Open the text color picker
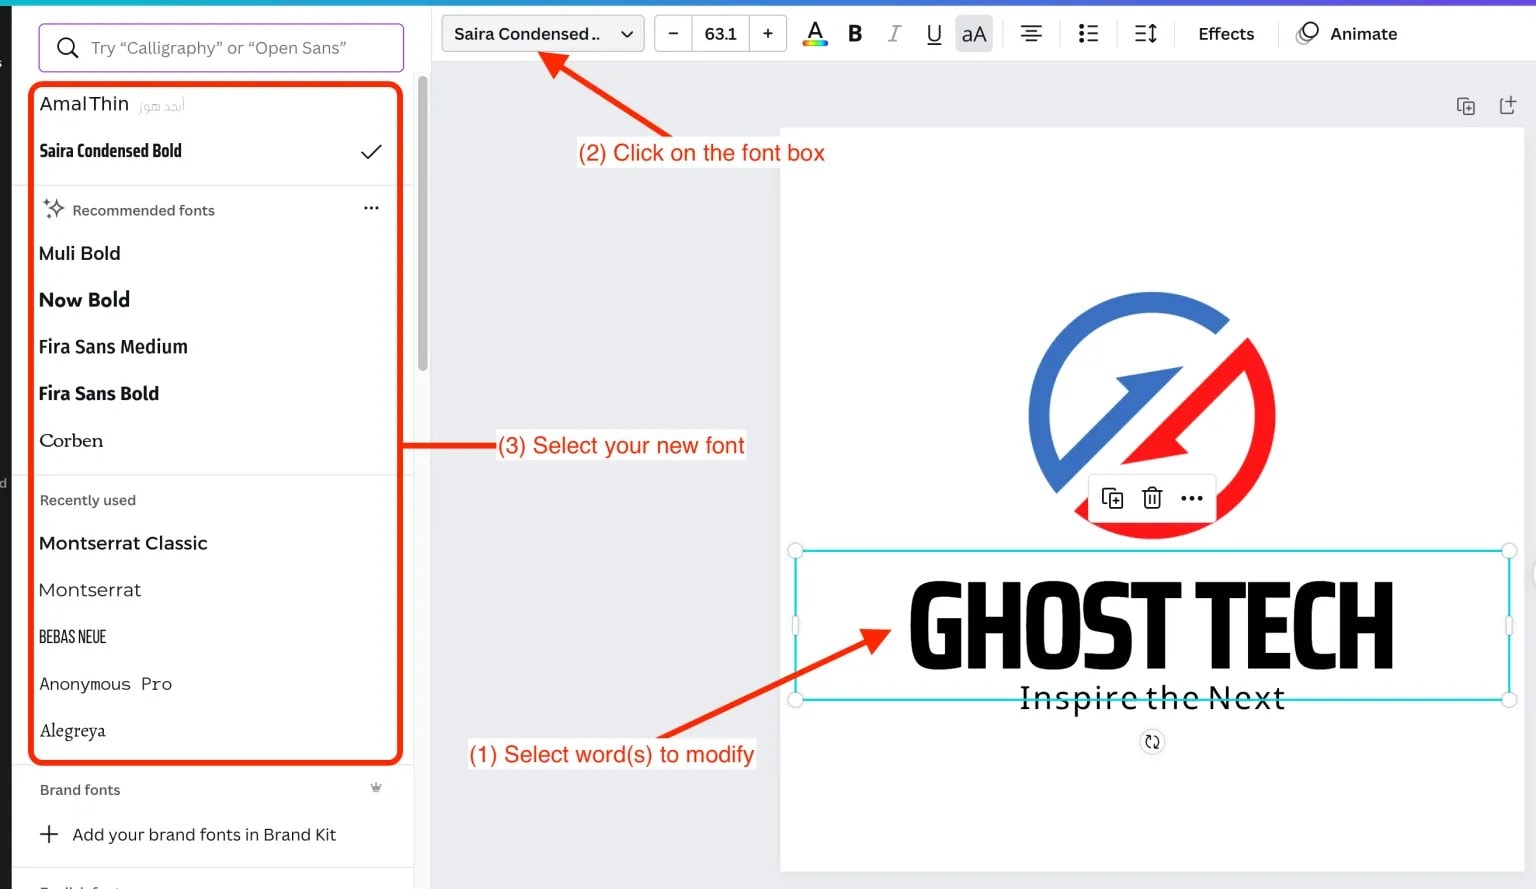The width and height of the screenshot is (1536, 889). 815,34
